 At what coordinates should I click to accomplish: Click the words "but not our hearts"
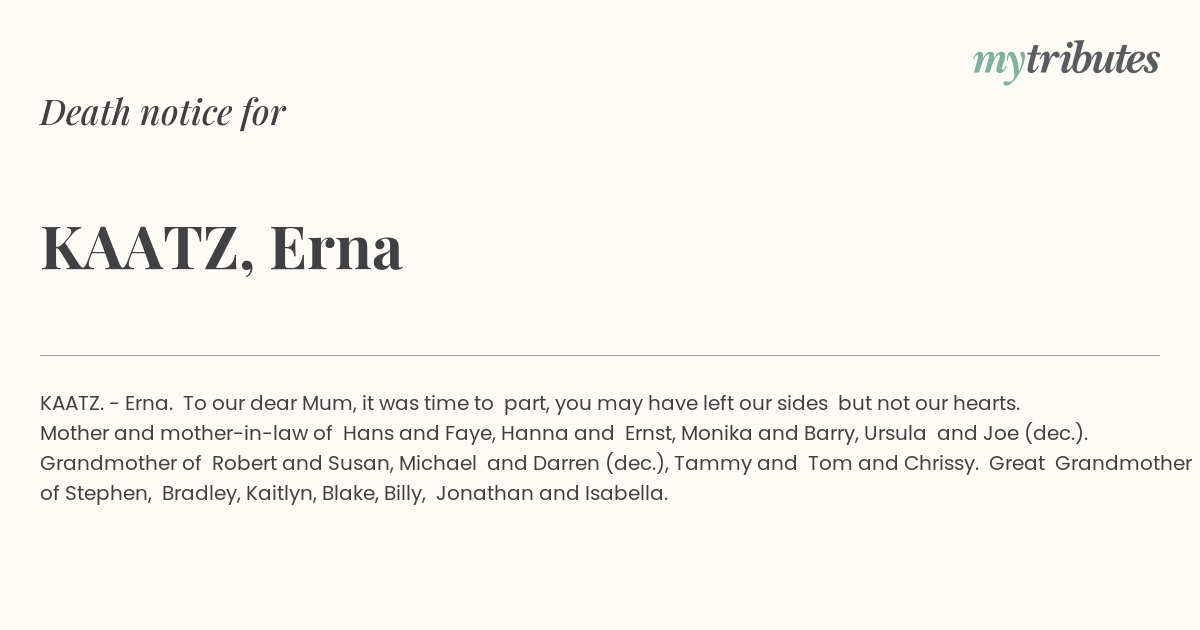[926, 403]
